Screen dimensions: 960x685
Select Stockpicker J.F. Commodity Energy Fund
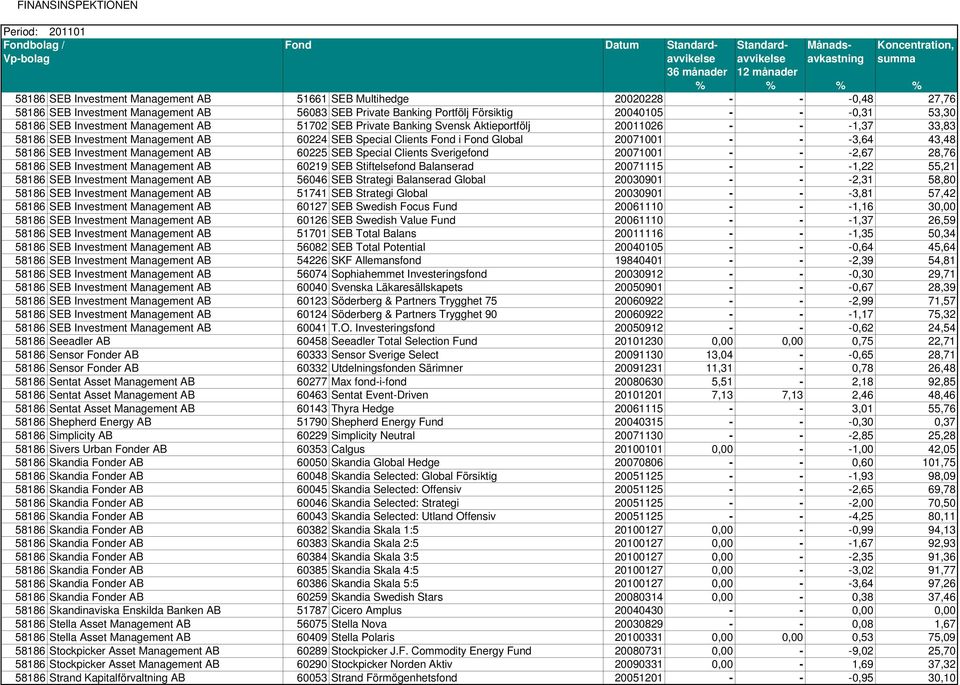coord(431,651)
